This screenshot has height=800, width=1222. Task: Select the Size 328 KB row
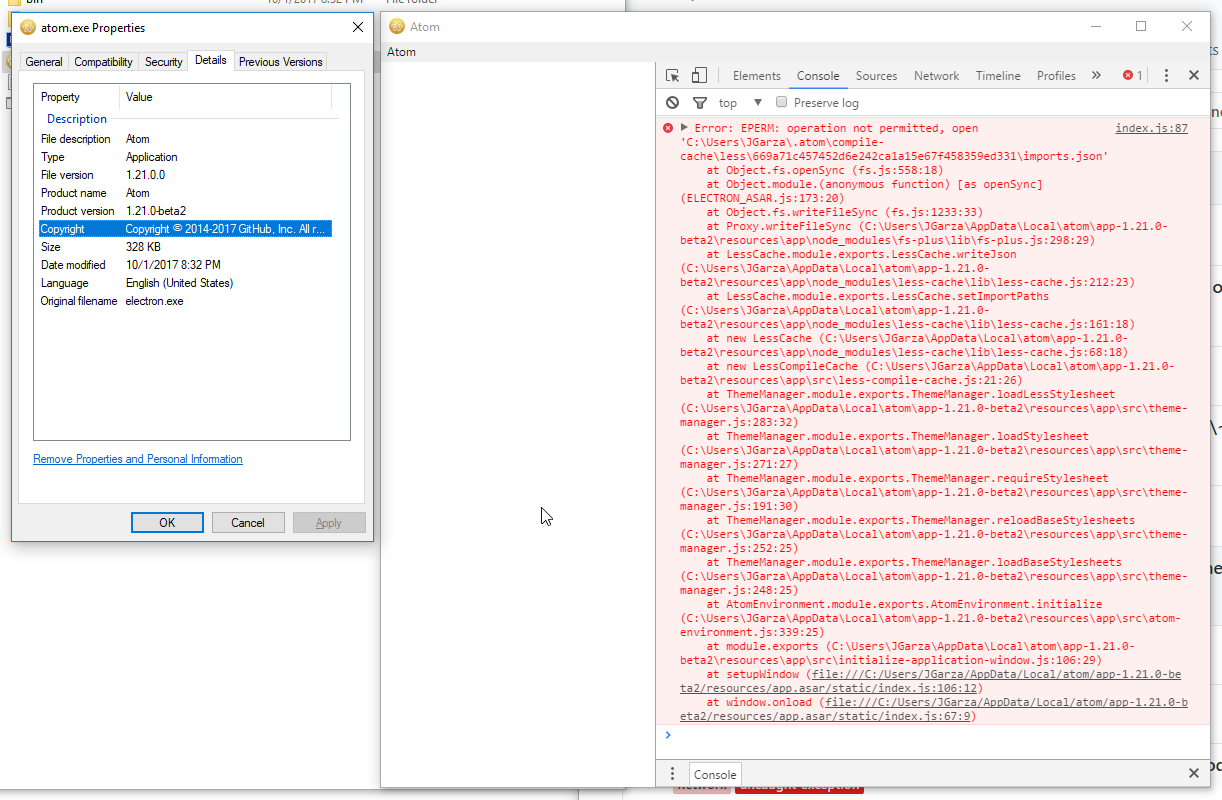185,247
